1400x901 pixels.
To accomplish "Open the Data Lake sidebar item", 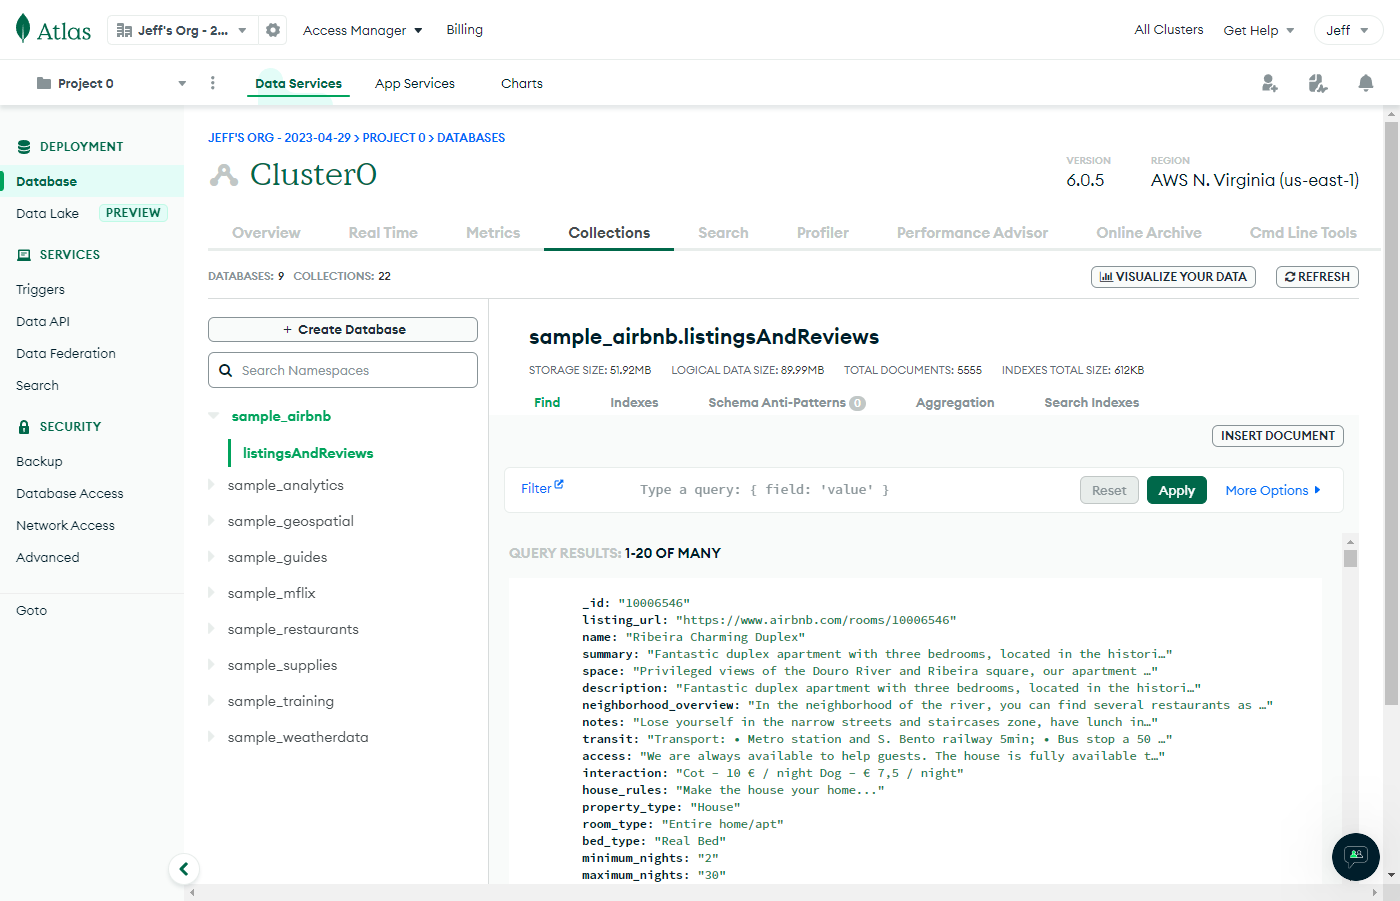I will (47, 213).
